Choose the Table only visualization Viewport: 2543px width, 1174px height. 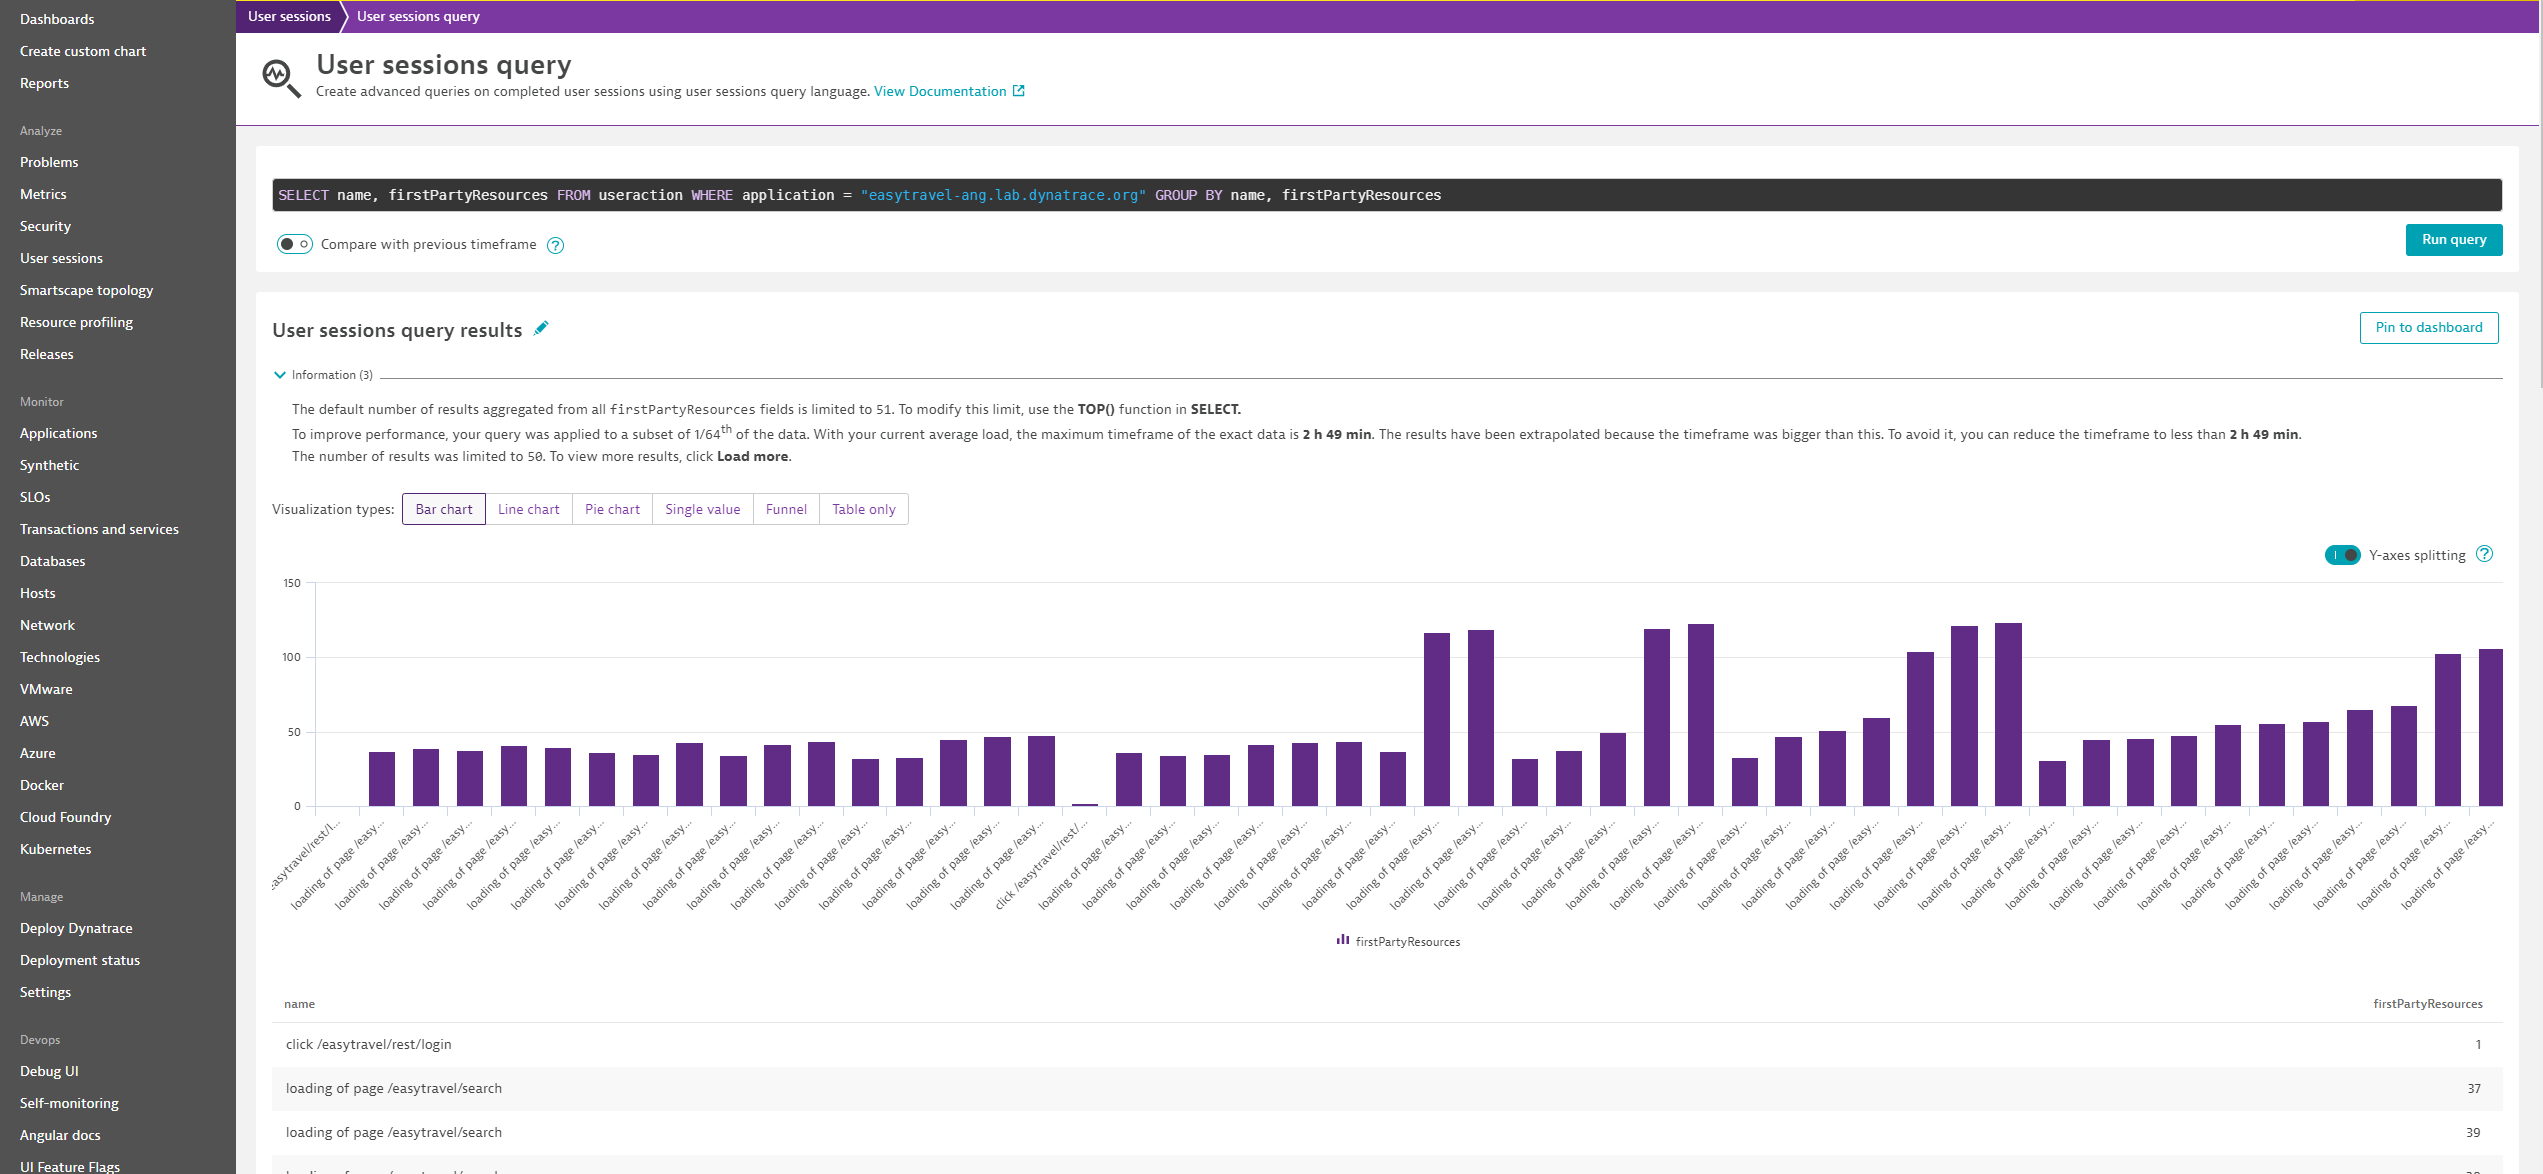click(x=863, y=509)
